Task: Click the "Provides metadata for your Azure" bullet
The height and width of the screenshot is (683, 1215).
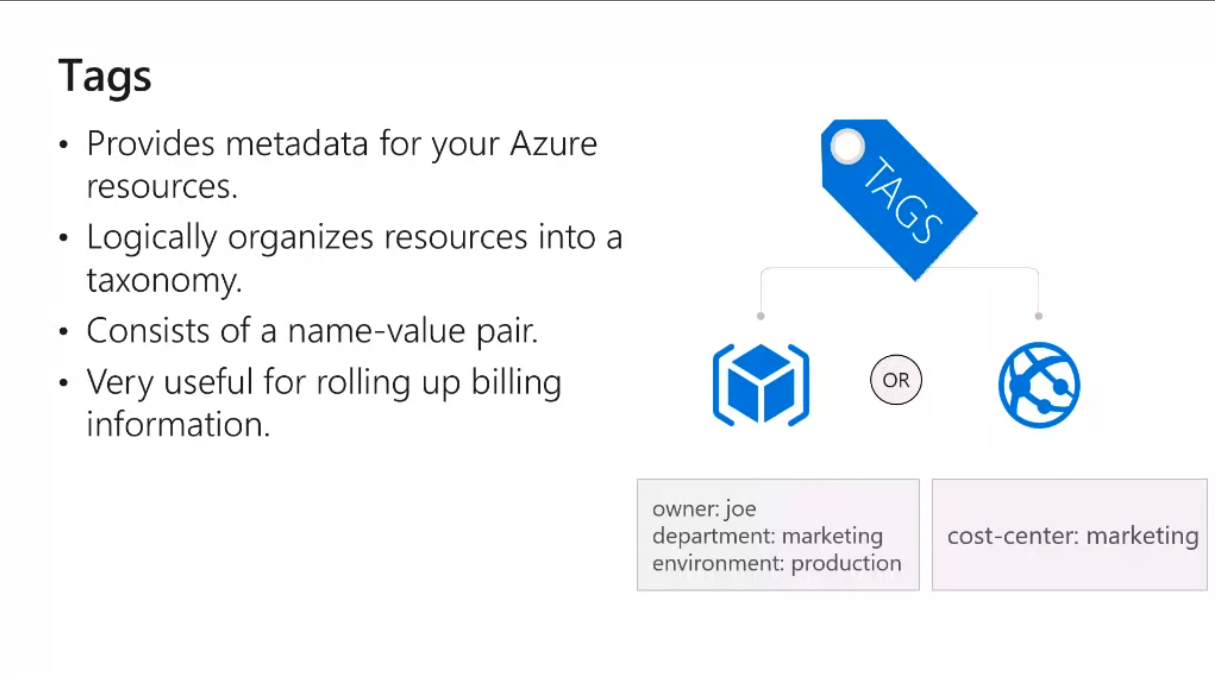Action: coord(341,144)
